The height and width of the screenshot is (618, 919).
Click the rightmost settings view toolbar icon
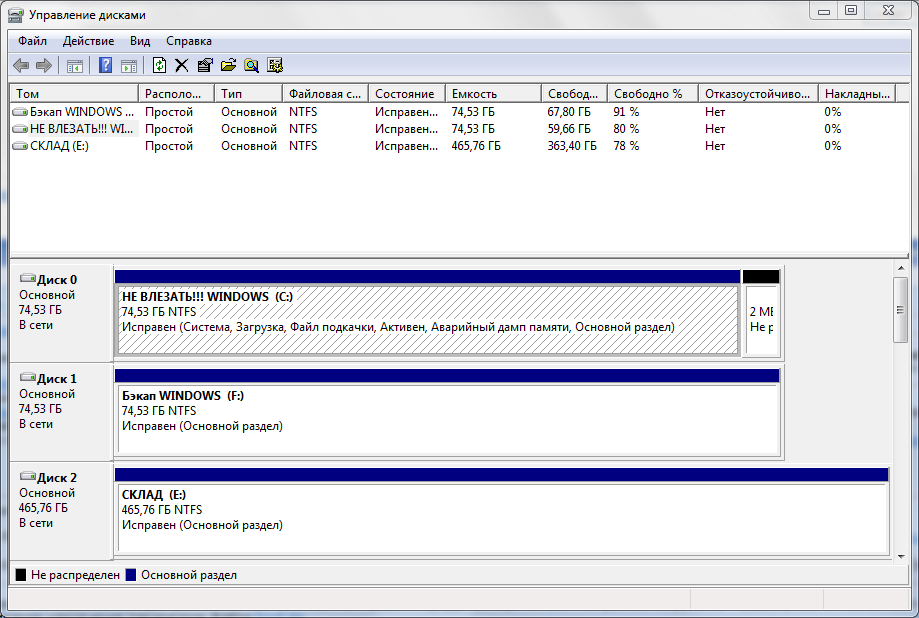point(275,66)
